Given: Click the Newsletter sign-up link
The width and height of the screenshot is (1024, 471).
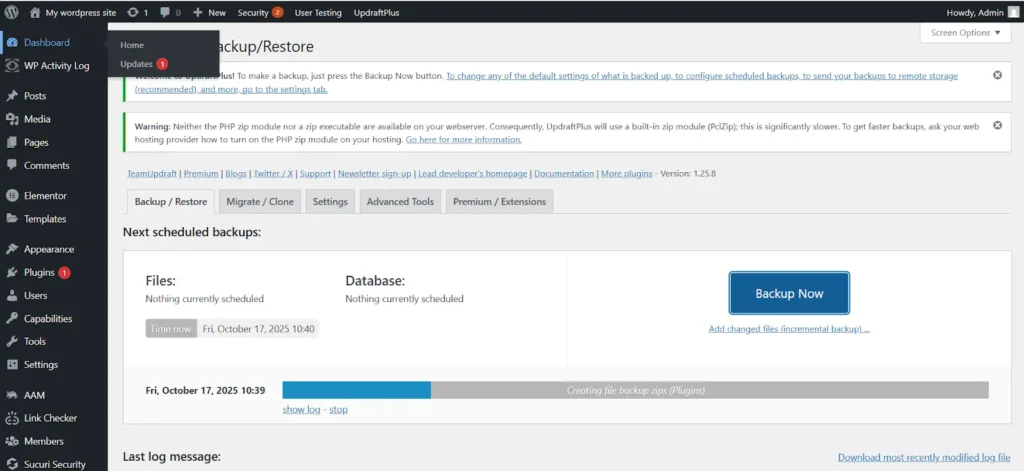Looking at the screenshot, I should [x=374, y=174].
